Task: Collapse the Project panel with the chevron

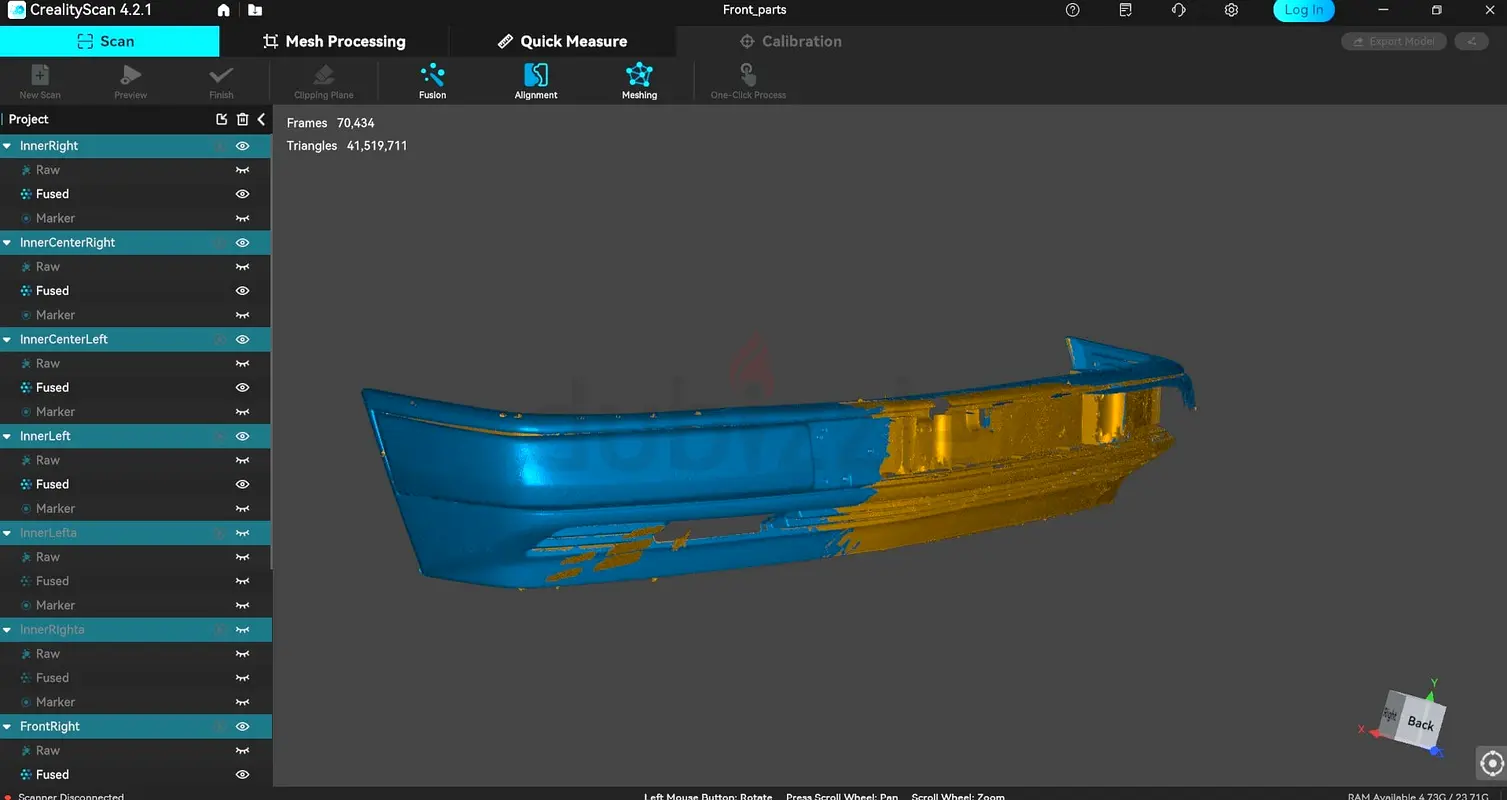Action: (x=261, y=119)
